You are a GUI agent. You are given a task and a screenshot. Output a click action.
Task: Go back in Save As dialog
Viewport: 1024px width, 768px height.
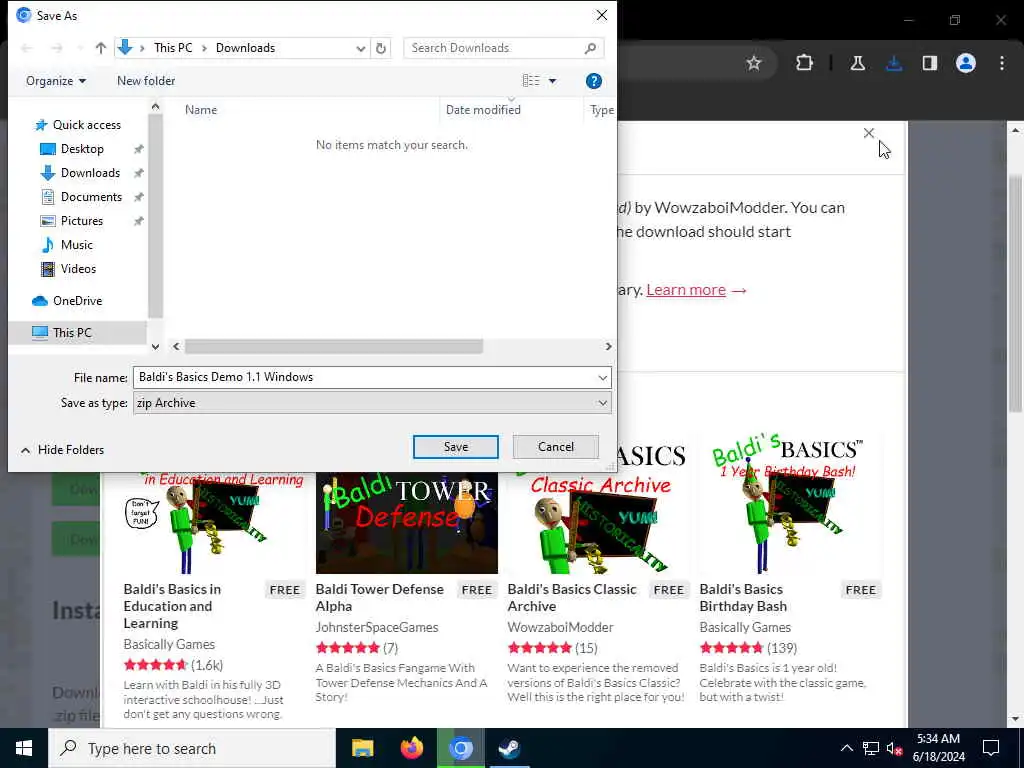point(27,48)
